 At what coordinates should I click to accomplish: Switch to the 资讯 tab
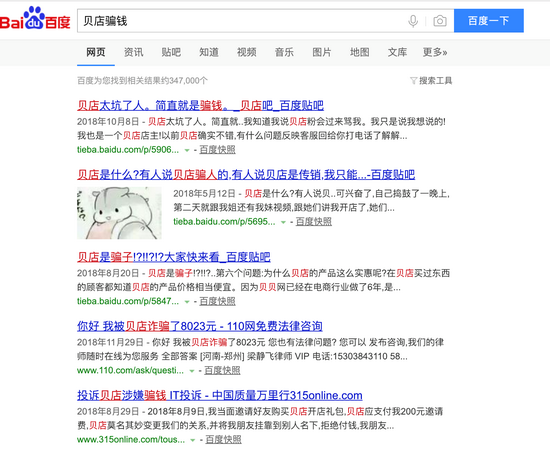134,52
